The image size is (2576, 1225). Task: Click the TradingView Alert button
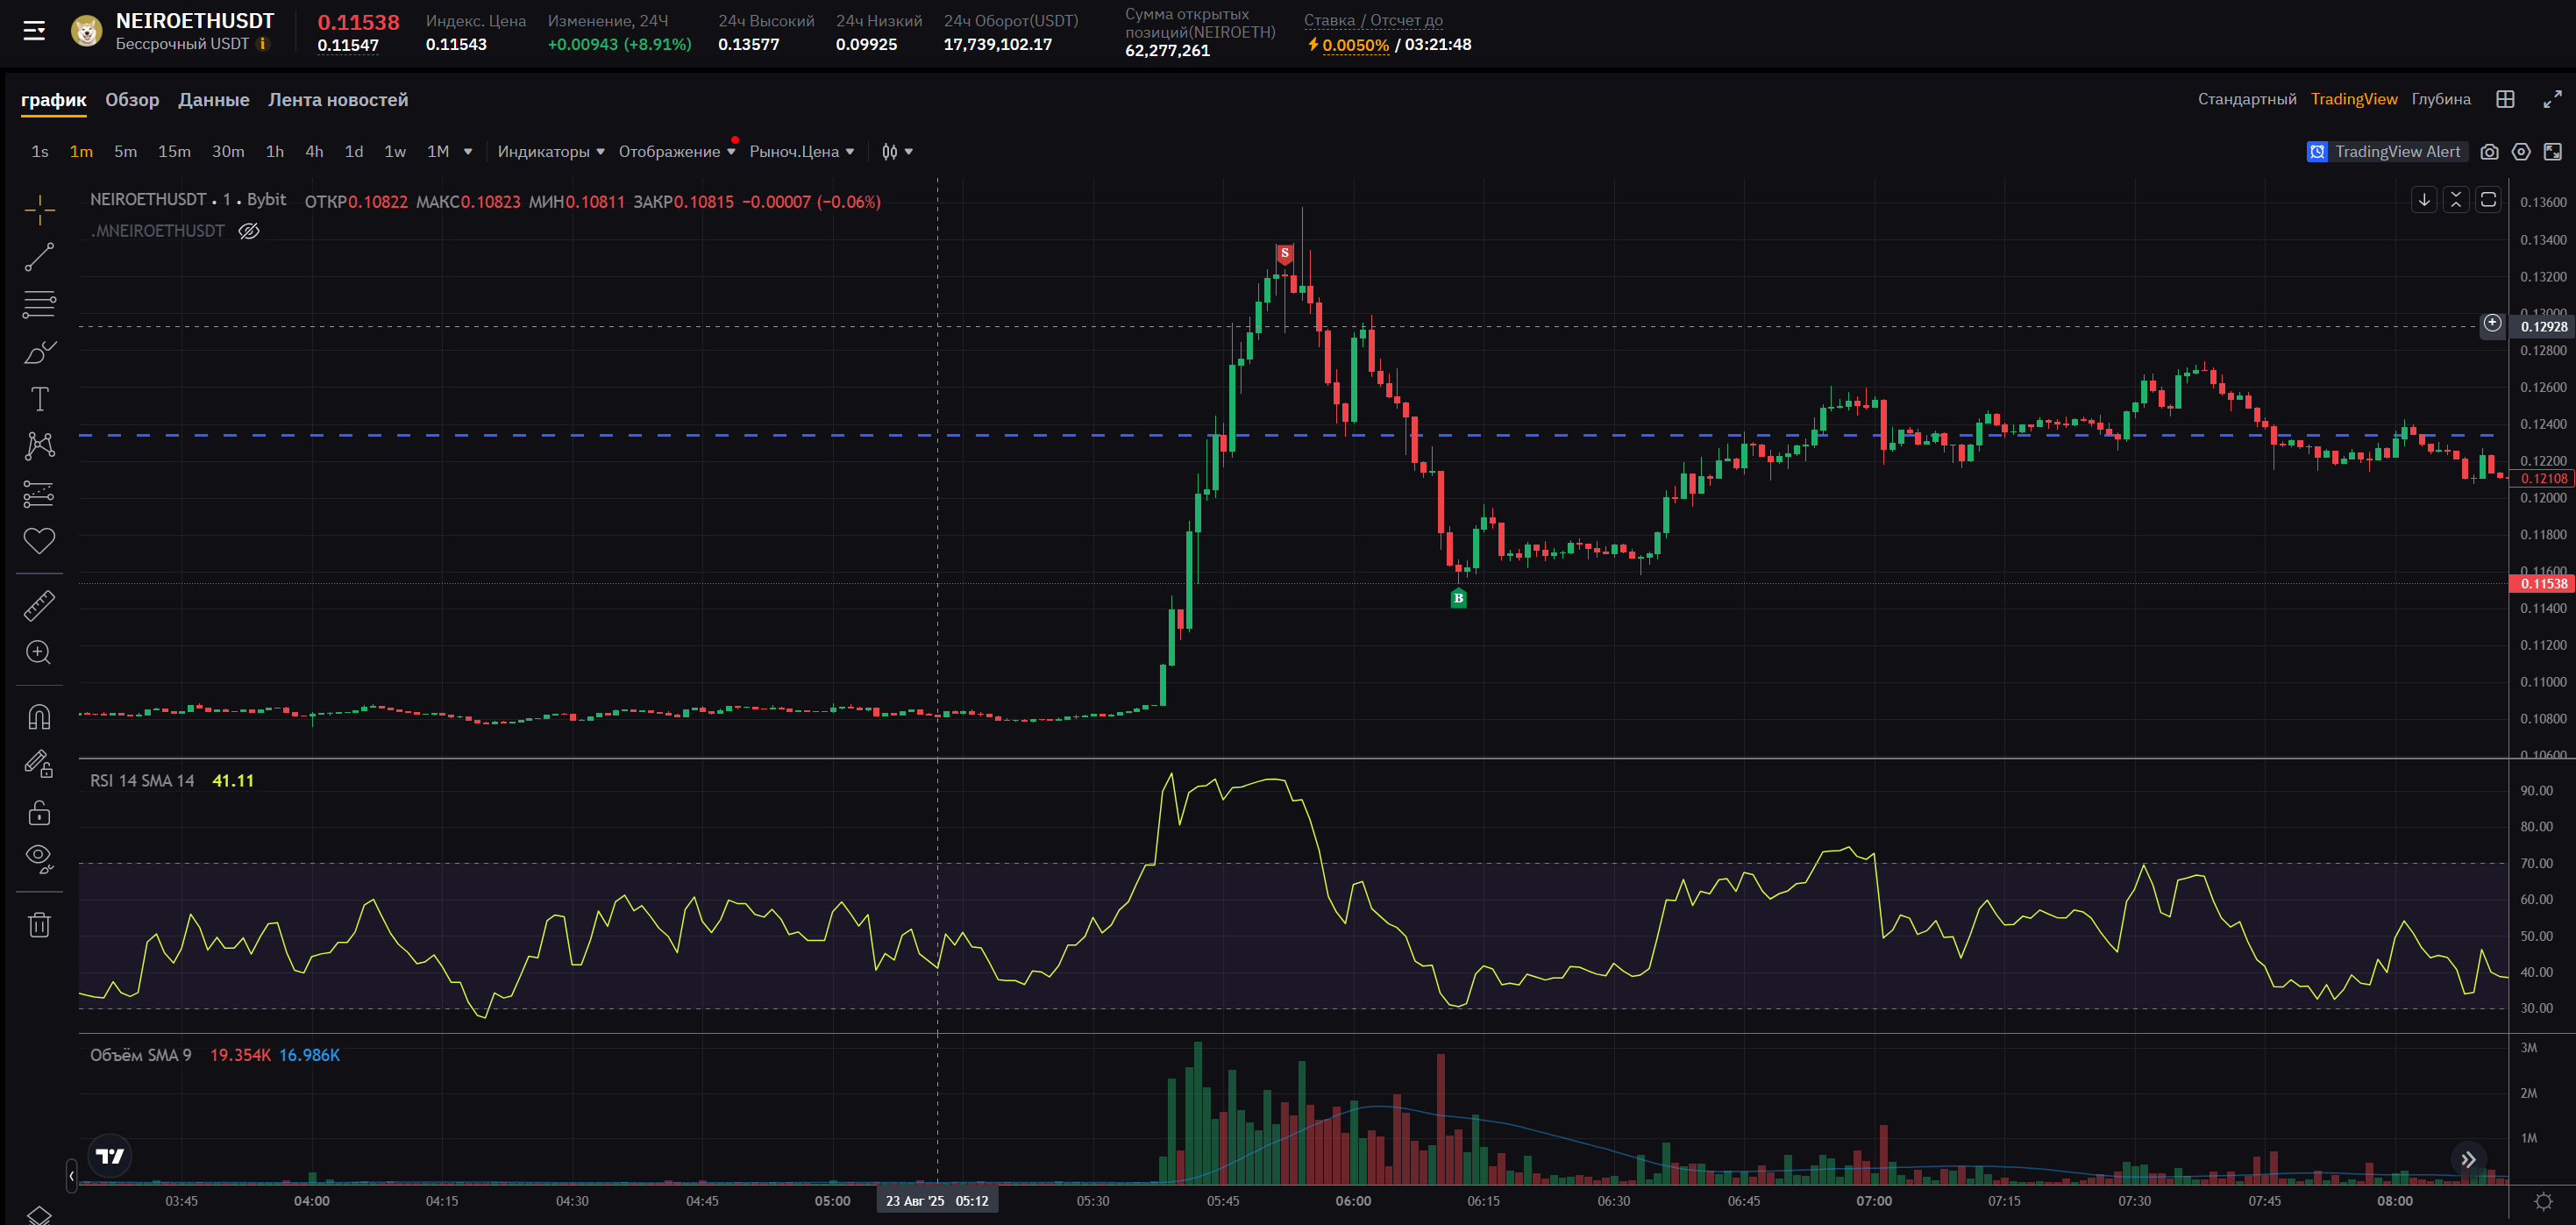pyautogui.click(x=2385, y=152)
